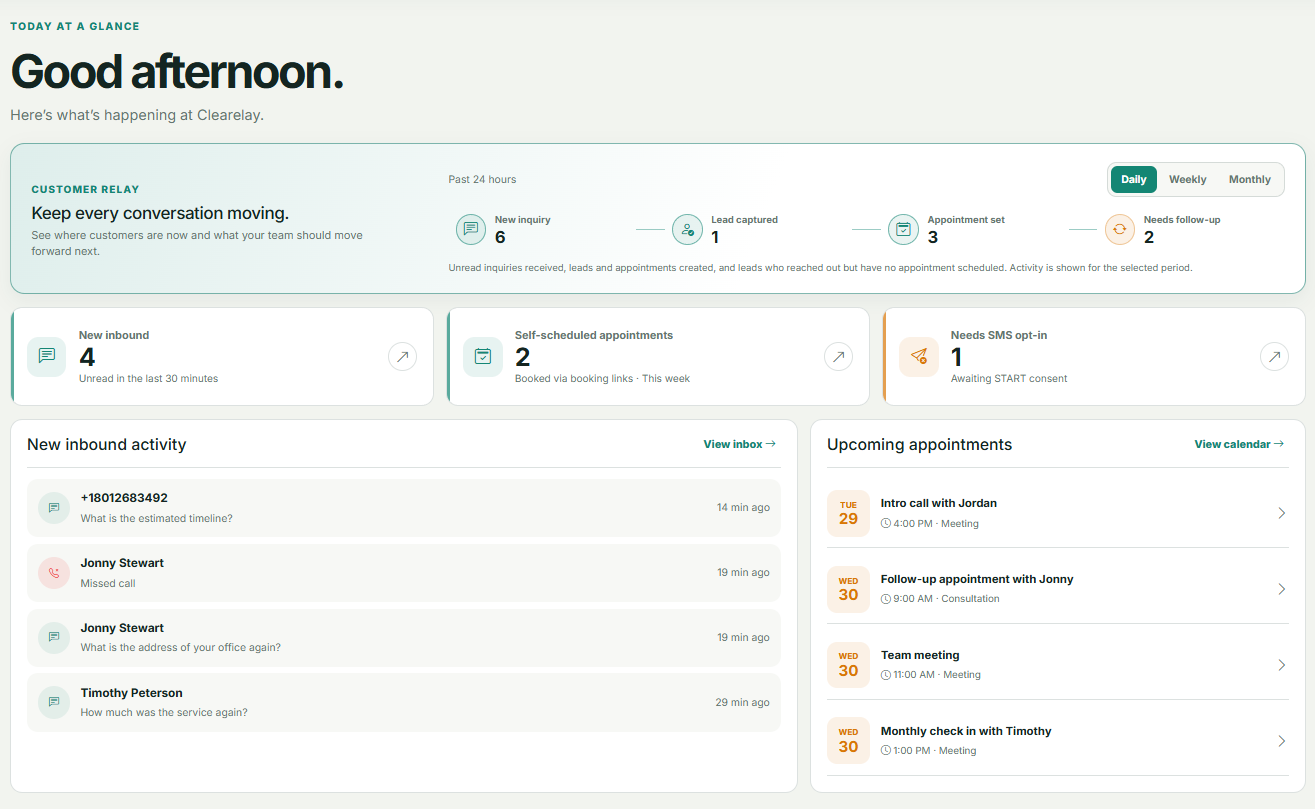Select Team meeting appointment title

click(920, 655)
